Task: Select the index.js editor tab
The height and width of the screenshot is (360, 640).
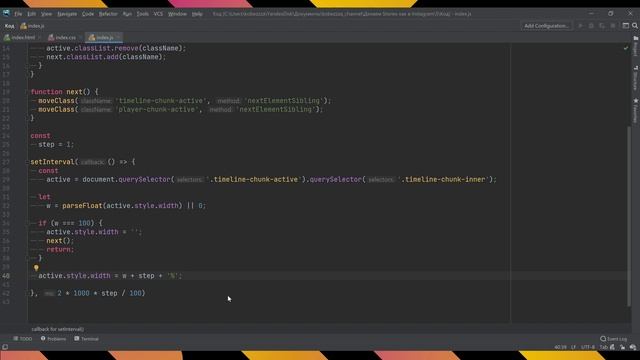Action: point(104,38)
